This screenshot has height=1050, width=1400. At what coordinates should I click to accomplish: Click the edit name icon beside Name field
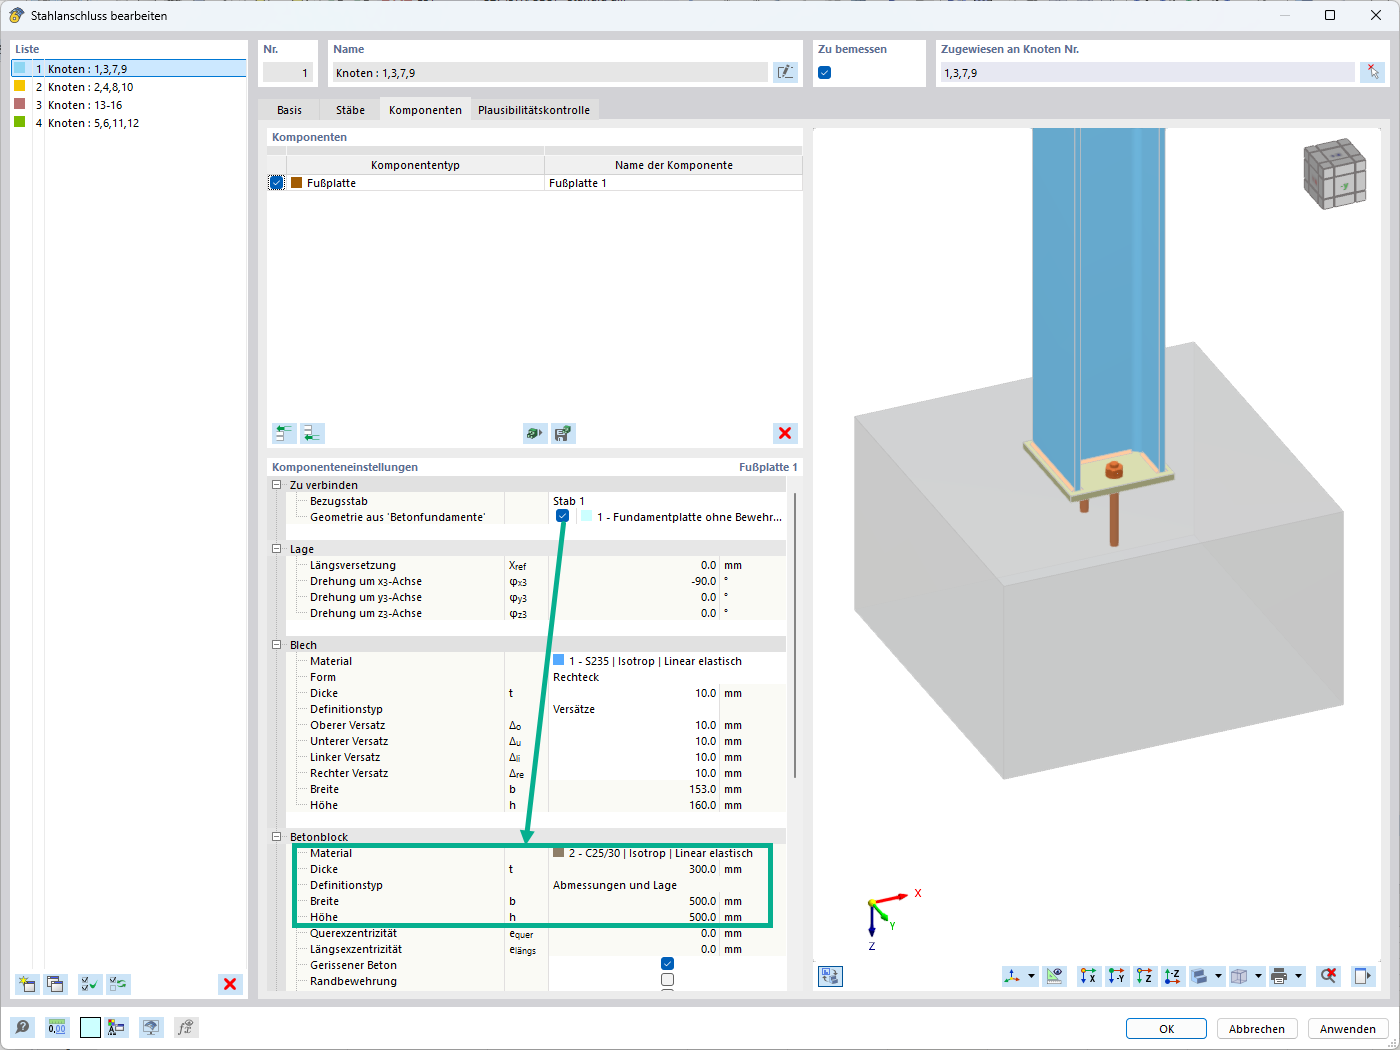click(785, 72)
